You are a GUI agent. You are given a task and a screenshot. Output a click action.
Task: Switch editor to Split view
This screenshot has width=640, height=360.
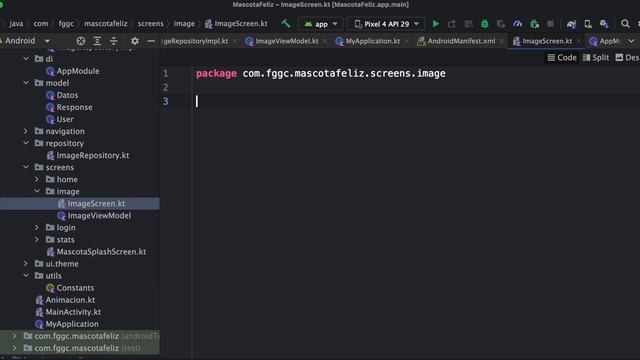click(x=596, y=58)
